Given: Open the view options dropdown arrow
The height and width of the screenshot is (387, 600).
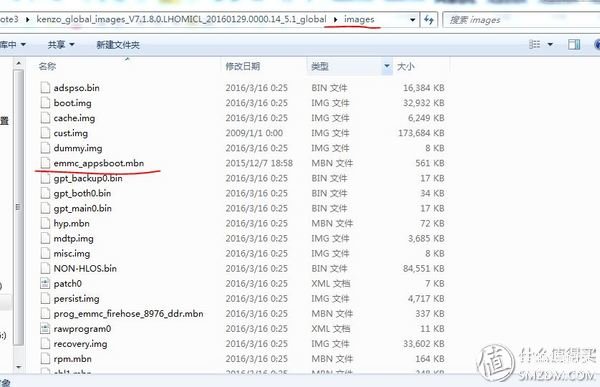Looking at the screenshot, I should (x=550, y=44).
